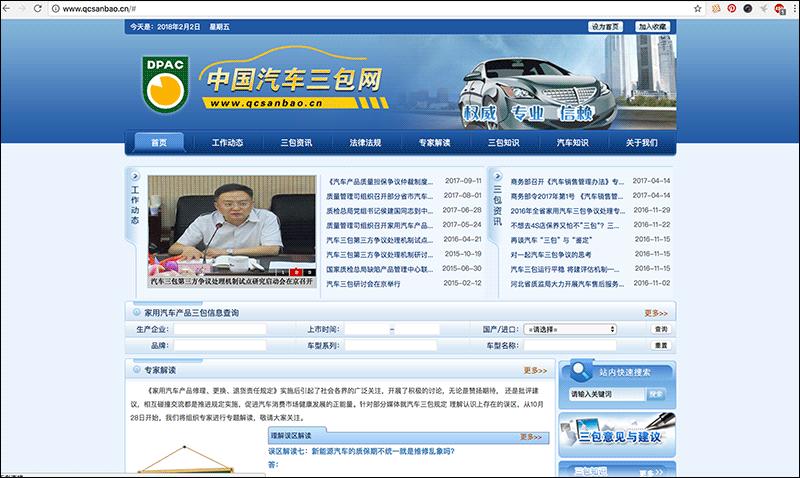The image size is (800, 478).
Task: Click the 车型名称 input field
Action: [x=570, y=345]
